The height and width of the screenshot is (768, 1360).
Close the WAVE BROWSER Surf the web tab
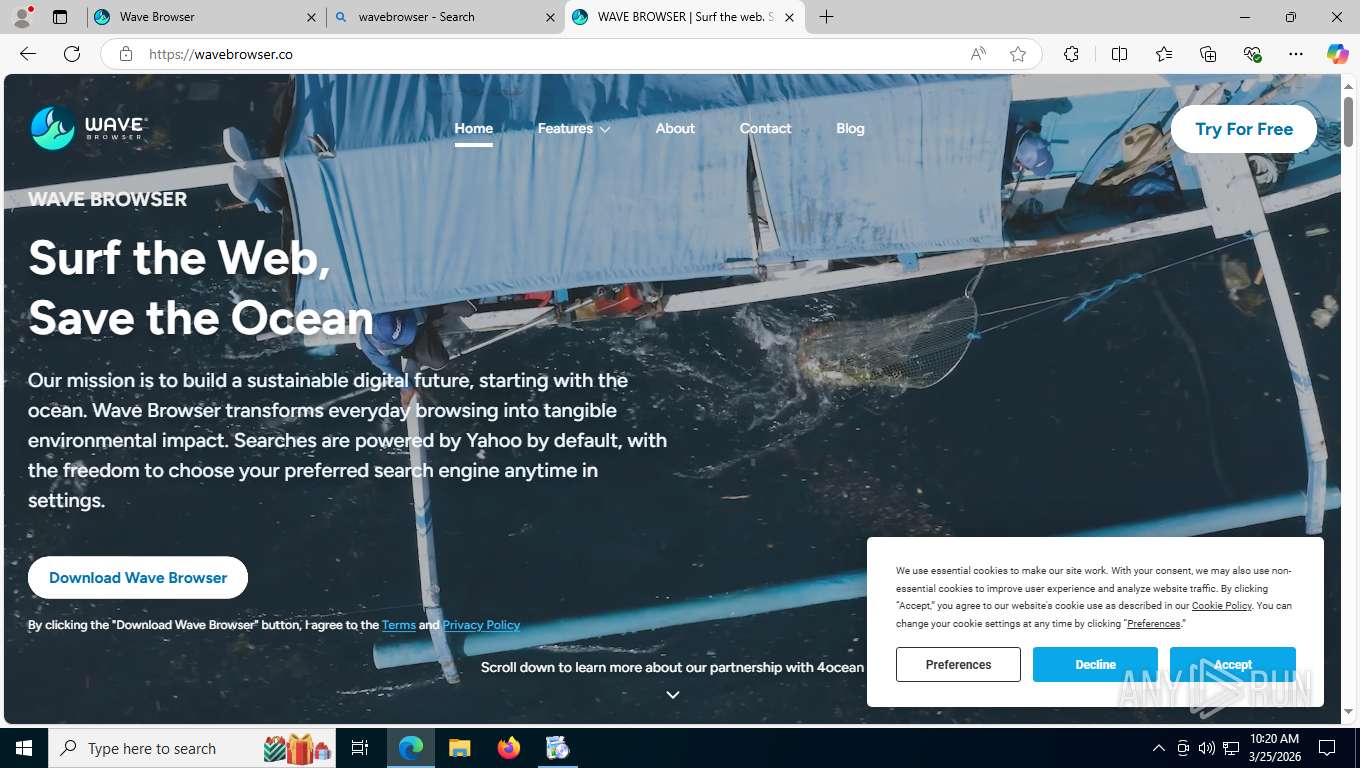click(789, 17)
